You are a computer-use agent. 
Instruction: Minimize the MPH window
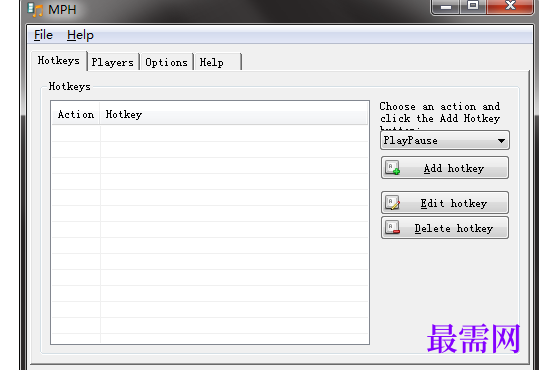446,6
